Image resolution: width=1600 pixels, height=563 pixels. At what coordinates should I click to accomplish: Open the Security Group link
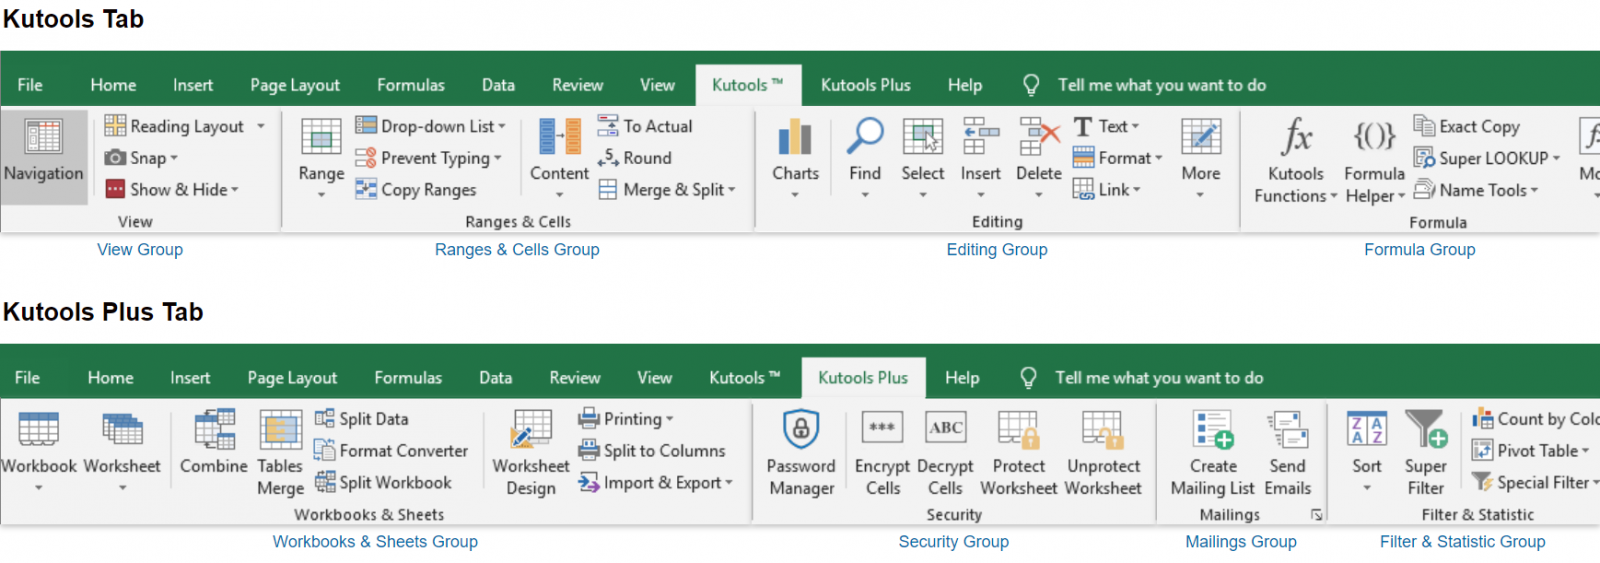[953, 542]
